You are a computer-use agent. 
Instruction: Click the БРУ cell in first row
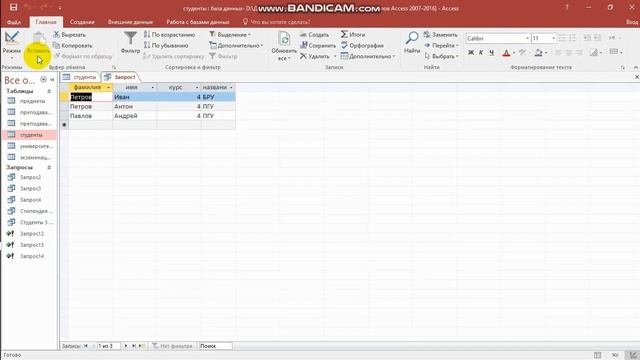[218, 97]
